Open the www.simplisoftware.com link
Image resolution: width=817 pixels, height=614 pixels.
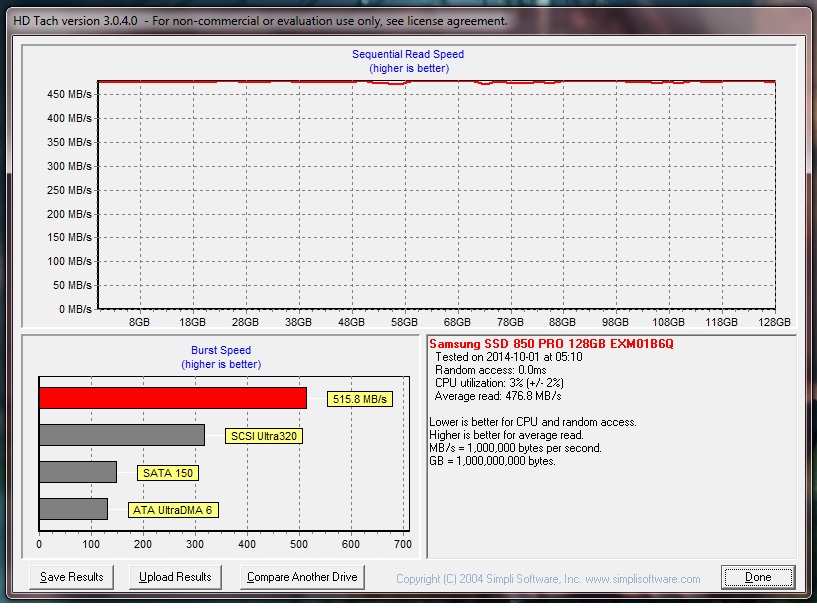pyautogui.click(x=642, y=579)
